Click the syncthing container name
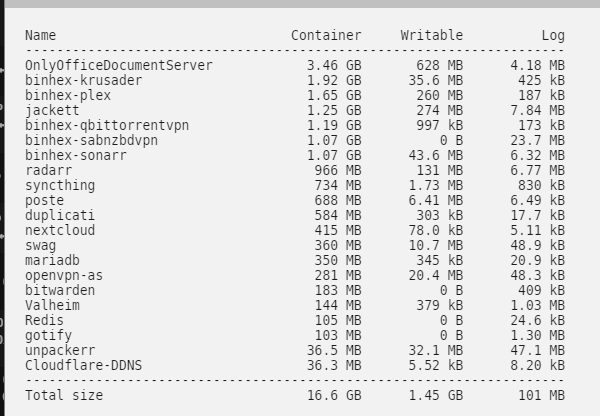600x416 pixels. coord(60,186)
